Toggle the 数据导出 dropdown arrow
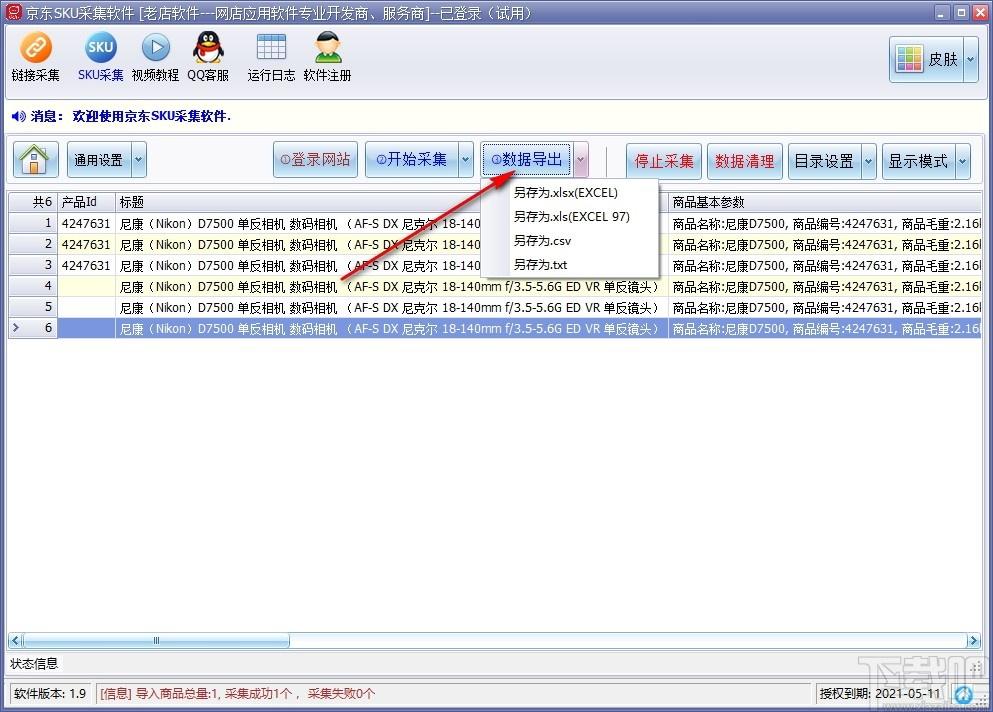993x712 pixels. click(581, 160)
